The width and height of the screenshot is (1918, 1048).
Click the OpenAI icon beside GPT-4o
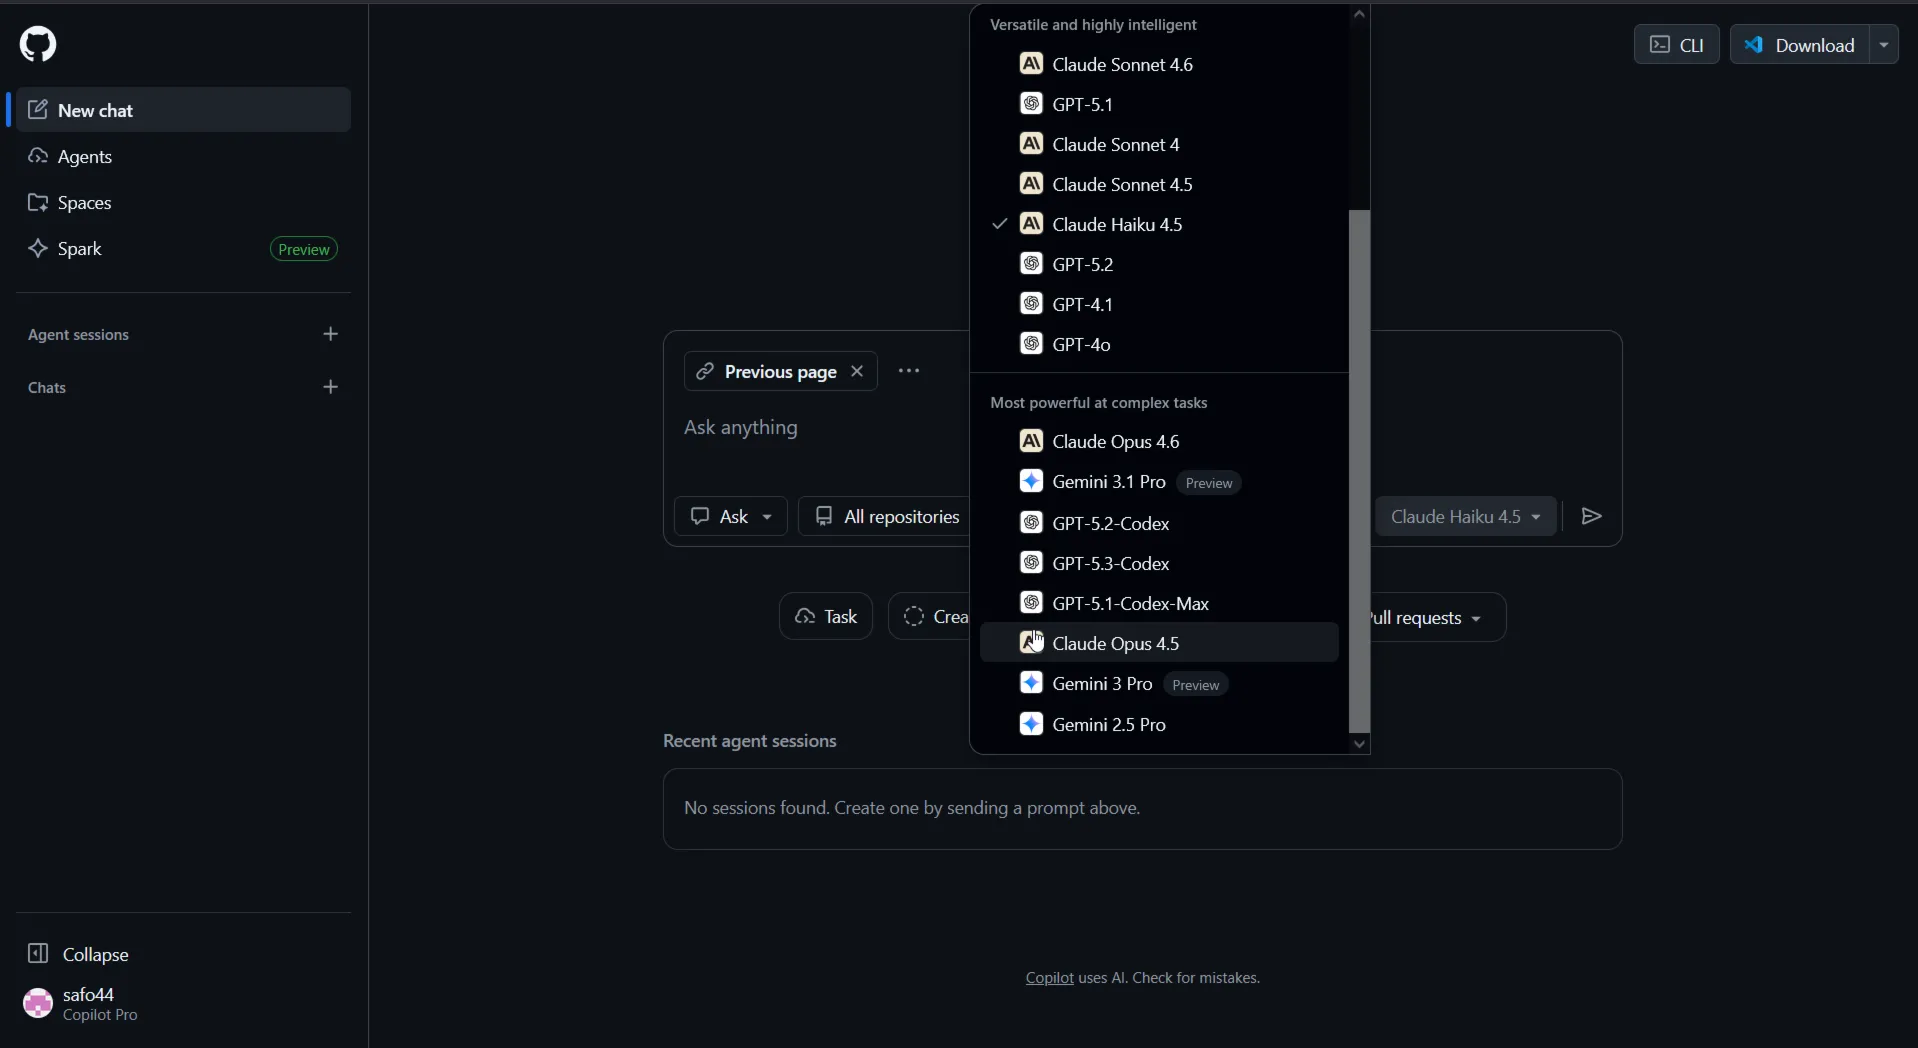click(x=1031, y=344)
